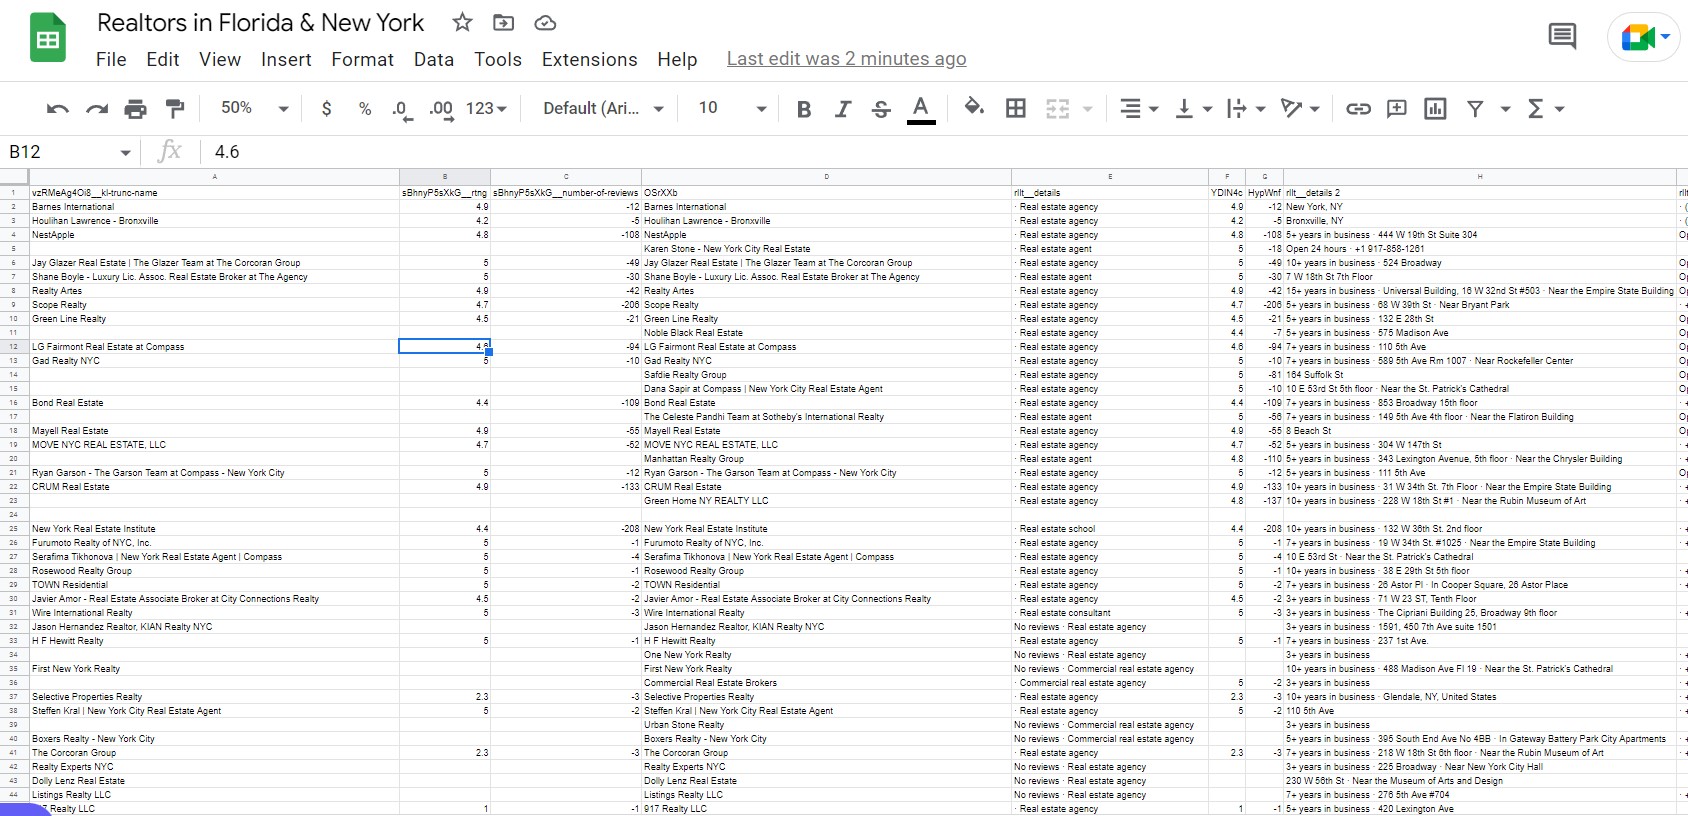Click the Redo arrow icon
The height and width of the screenshot is (816, 1688).
pyautogui.click(x=97, y=109)
